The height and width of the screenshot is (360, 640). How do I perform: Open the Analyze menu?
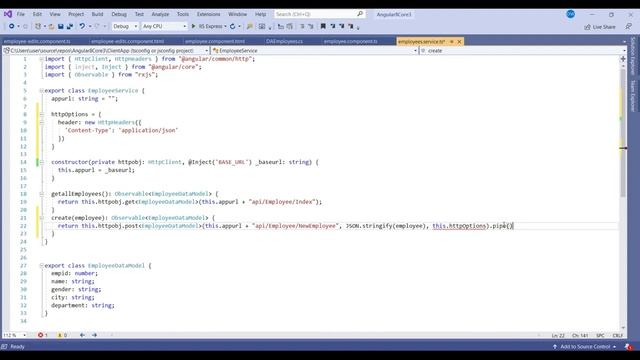160,14
